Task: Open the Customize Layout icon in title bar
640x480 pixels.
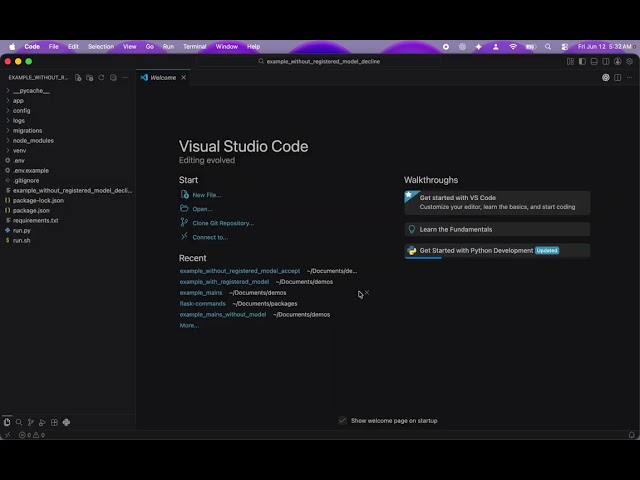Action: (570, 61)
